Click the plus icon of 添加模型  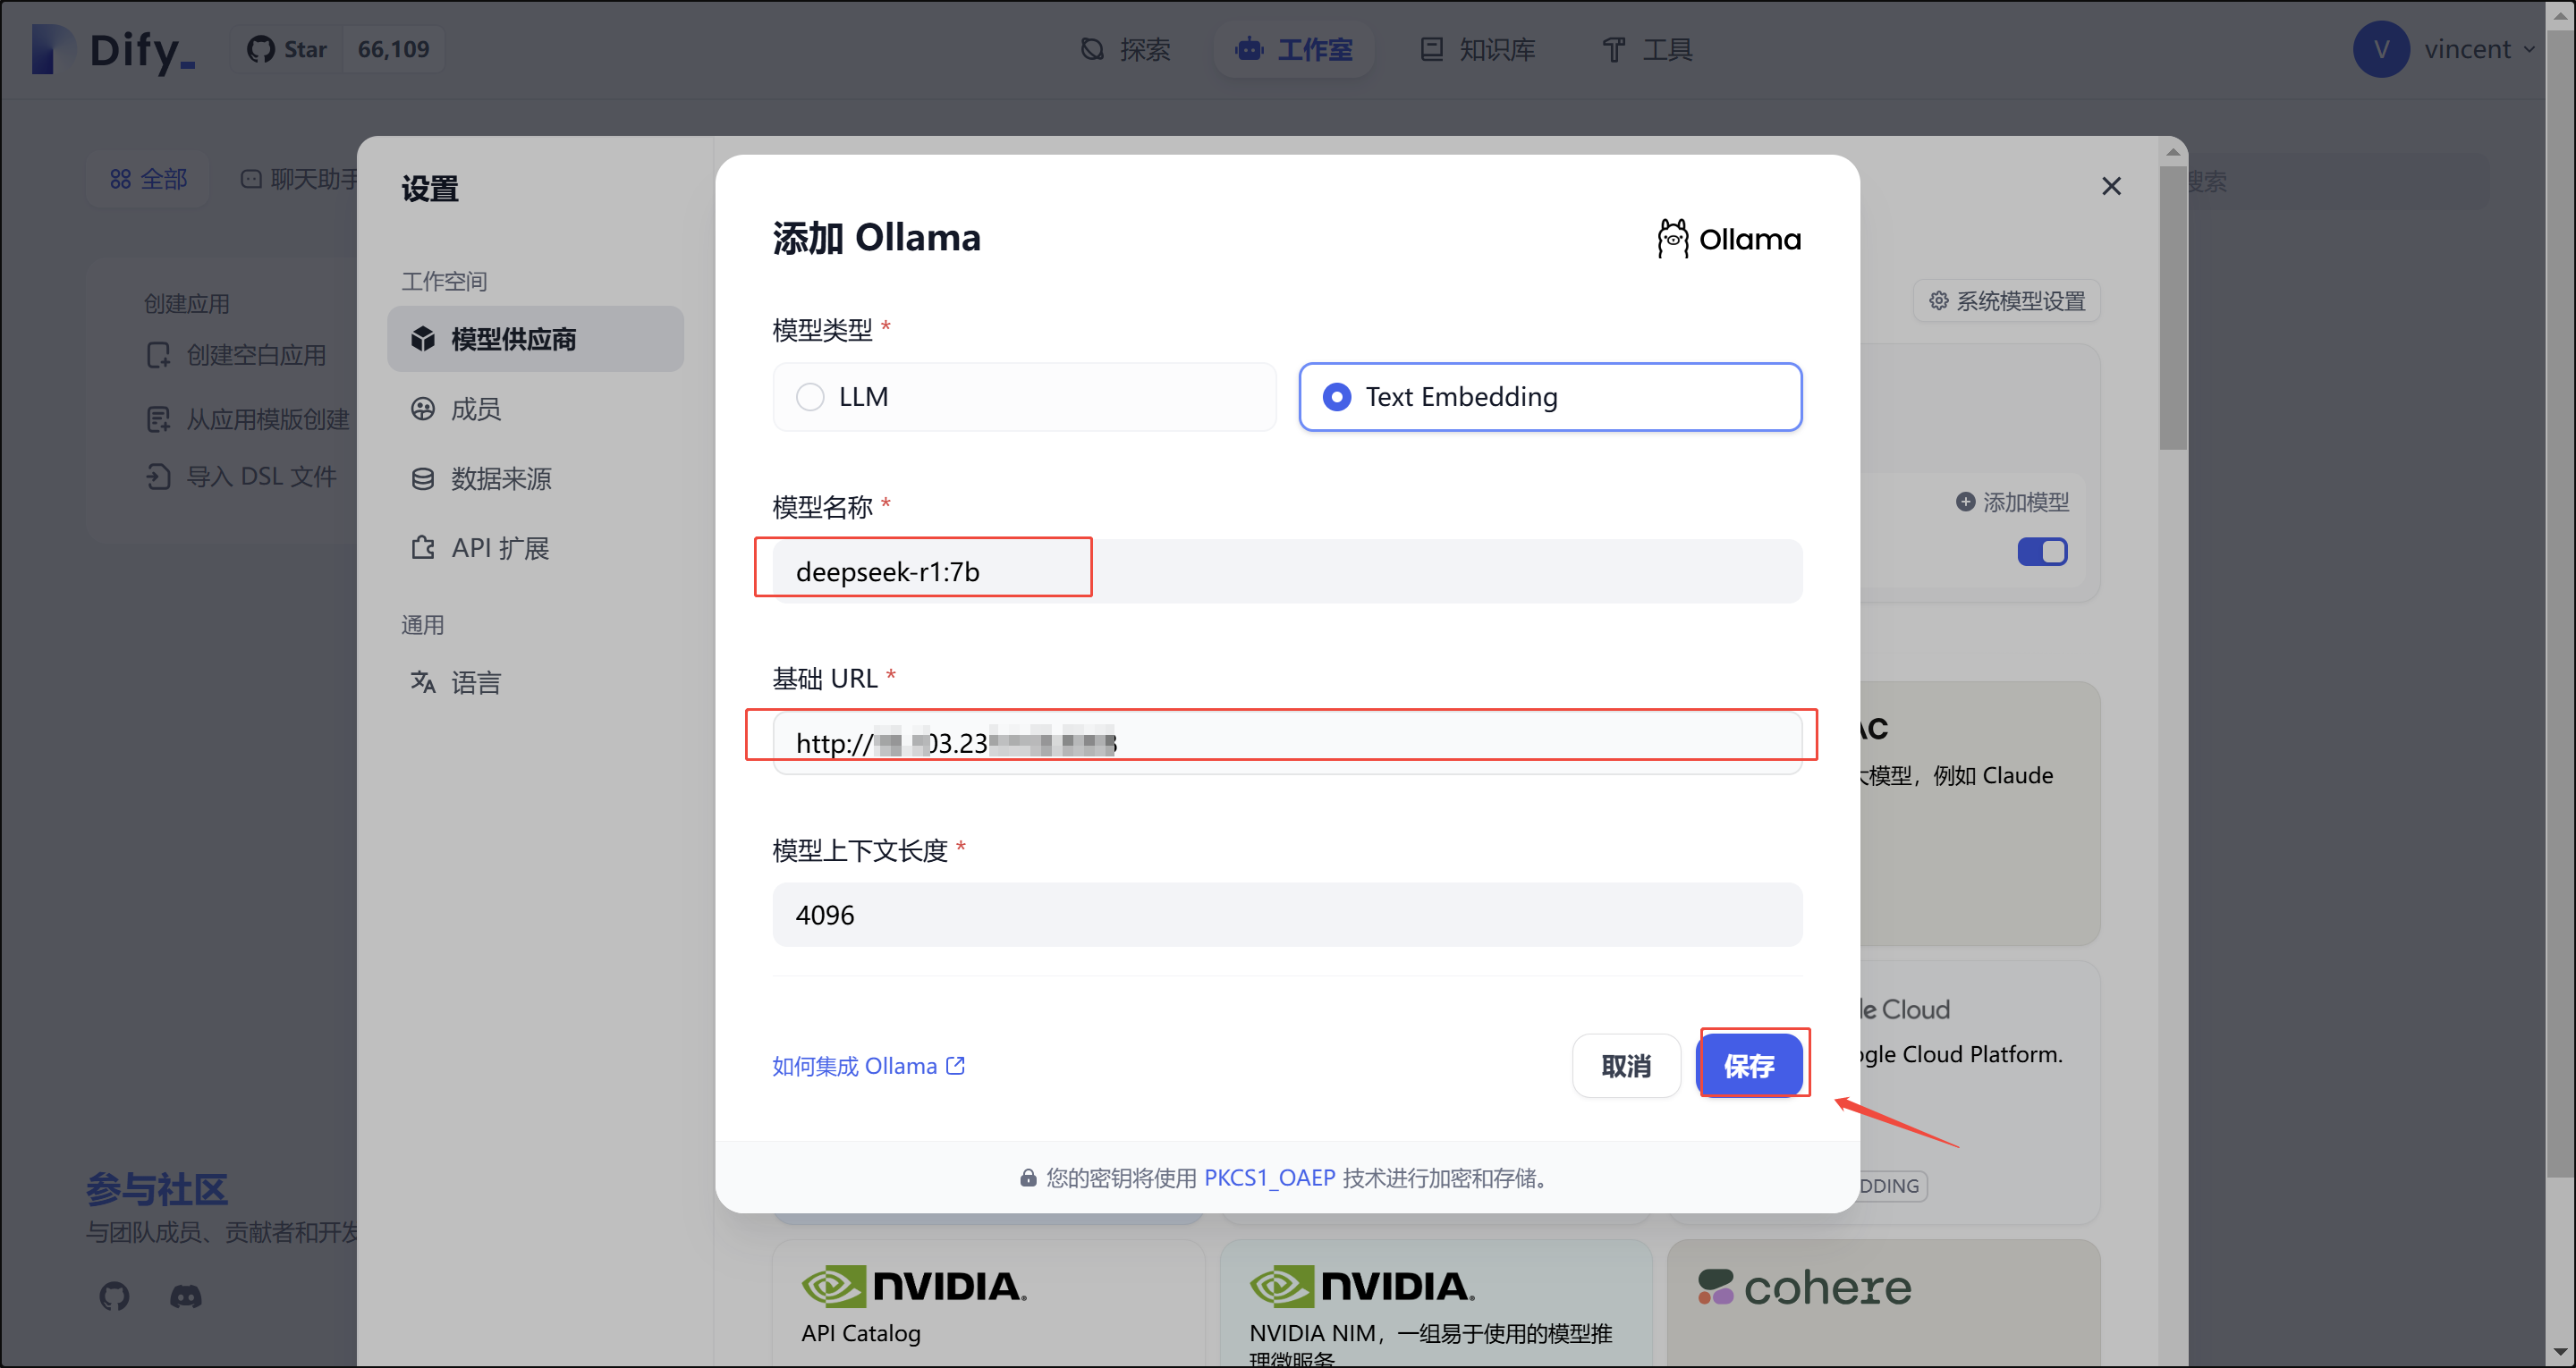coord(1965,502)
